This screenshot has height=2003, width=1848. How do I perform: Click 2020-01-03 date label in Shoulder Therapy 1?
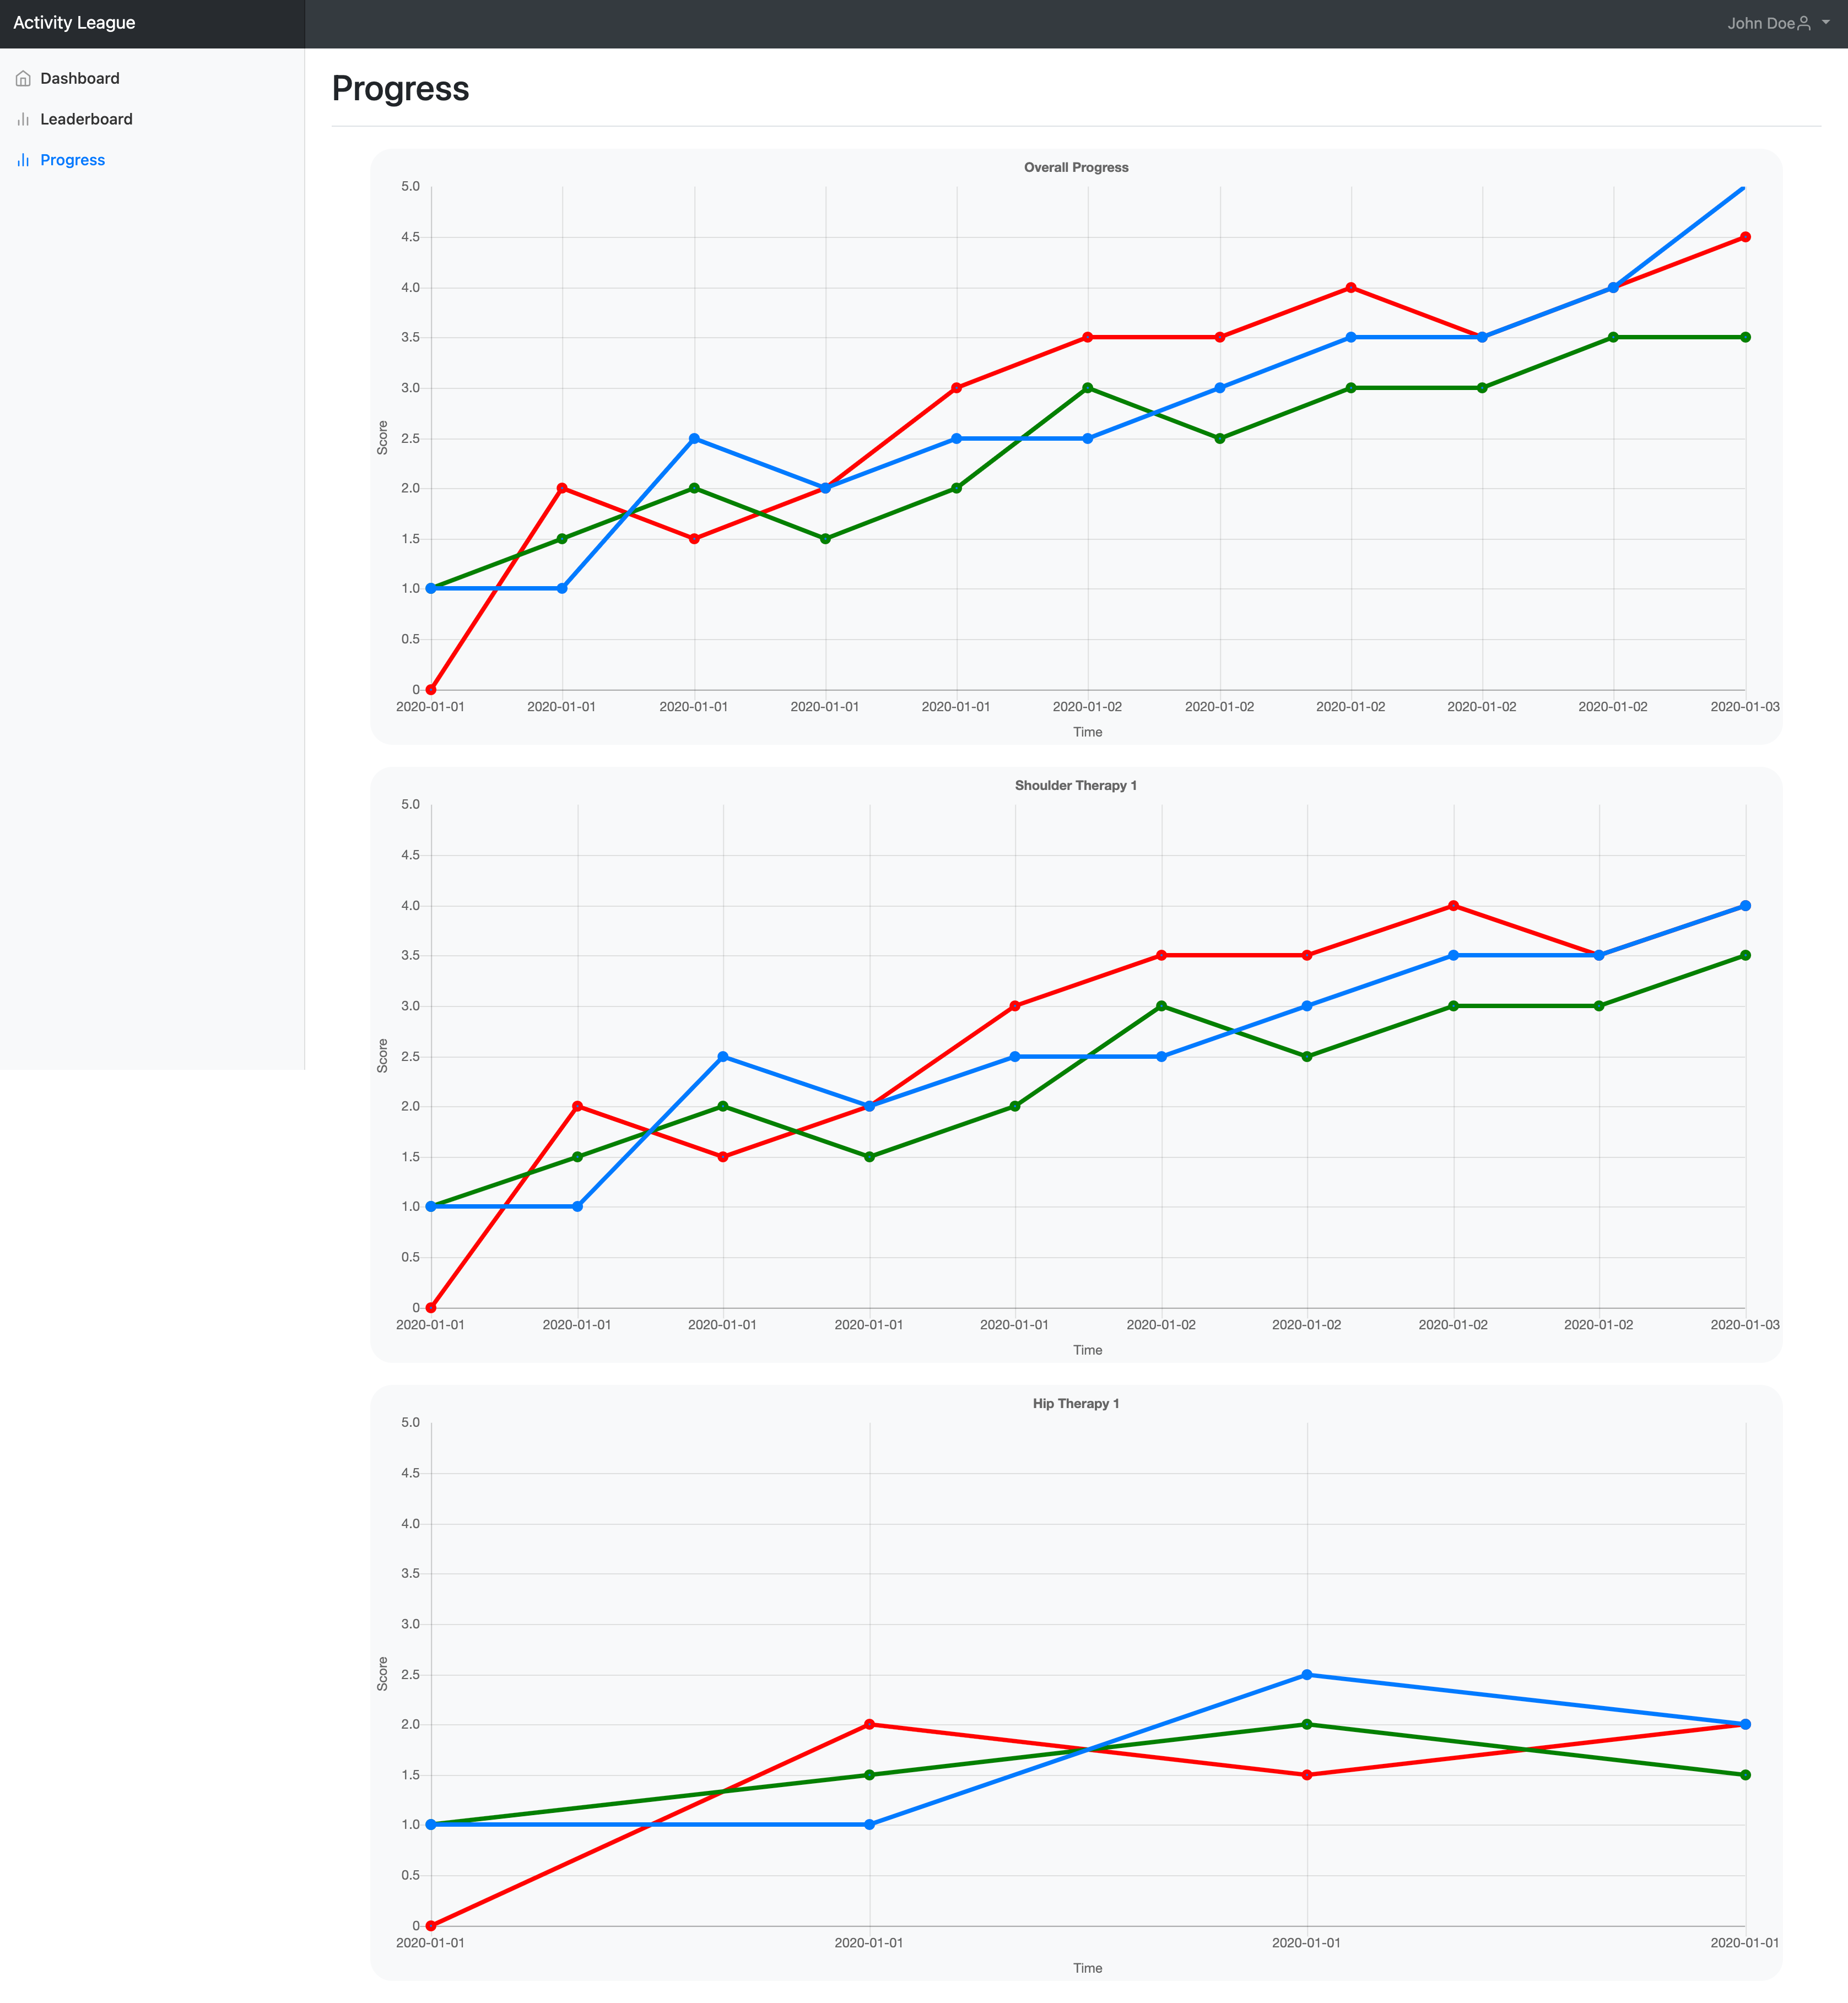tap(1744, 1325)
